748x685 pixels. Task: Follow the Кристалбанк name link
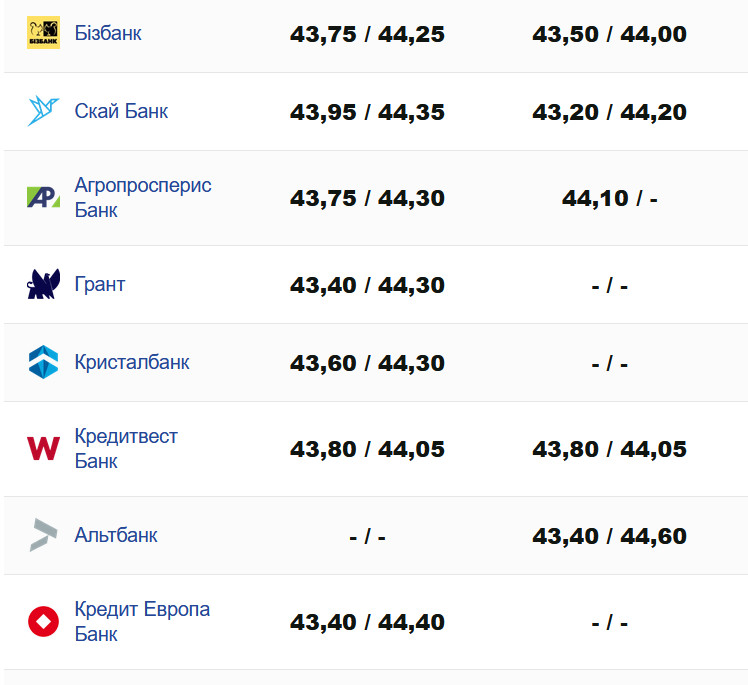coord(132,362)
